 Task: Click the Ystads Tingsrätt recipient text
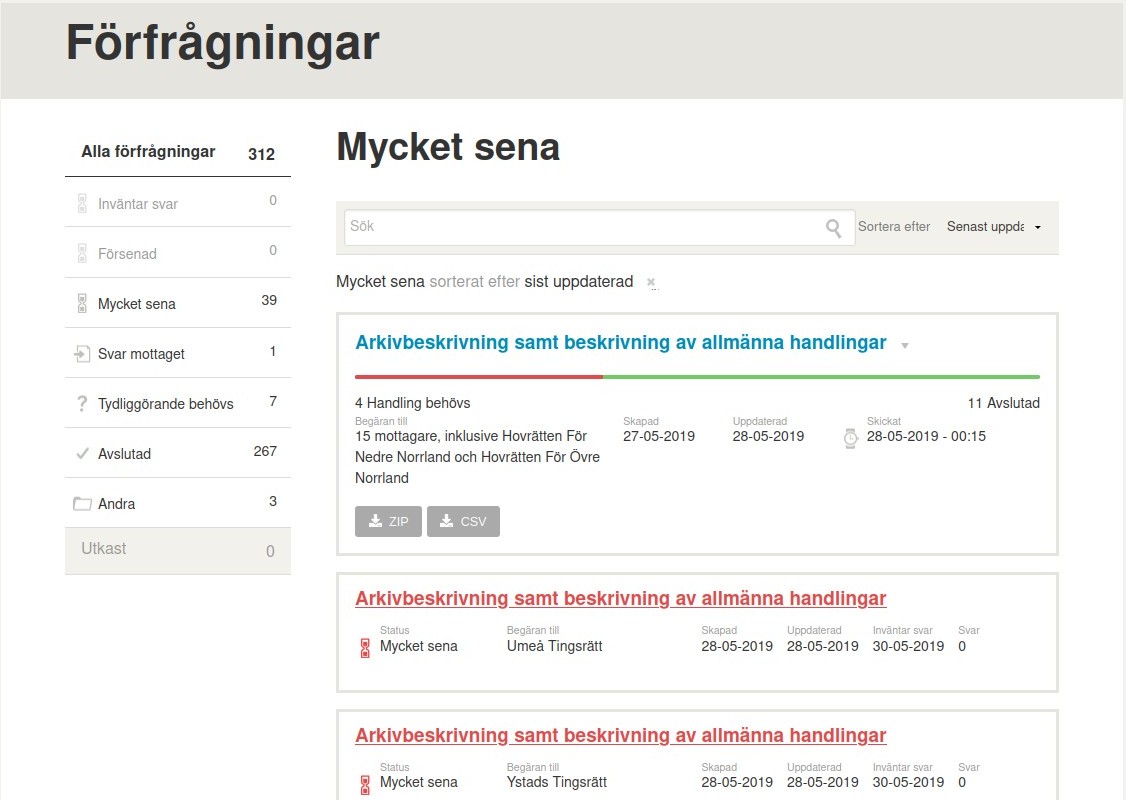pos(557,782)
